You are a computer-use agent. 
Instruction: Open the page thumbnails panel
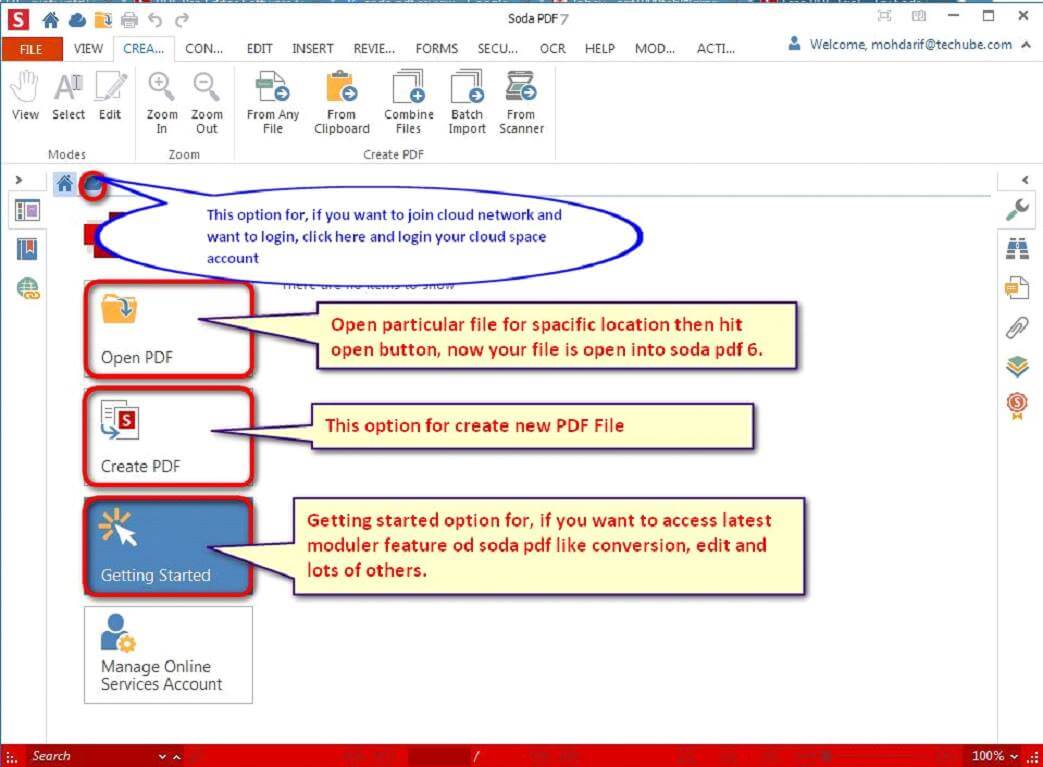tap(27, 211)
